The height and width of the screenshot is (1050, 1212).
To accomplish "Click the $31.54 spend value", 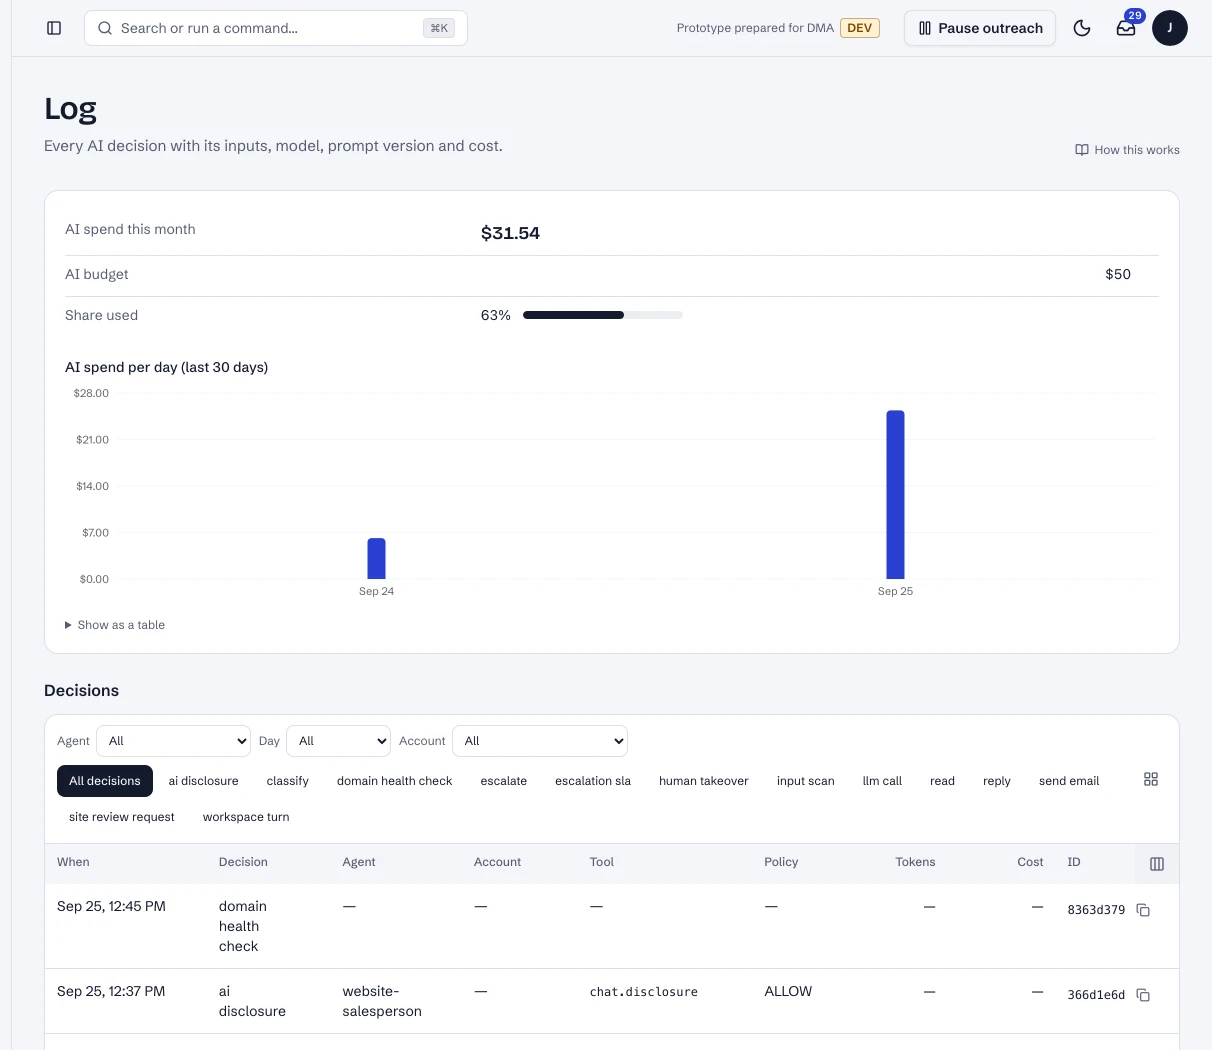I will point(510,233).
